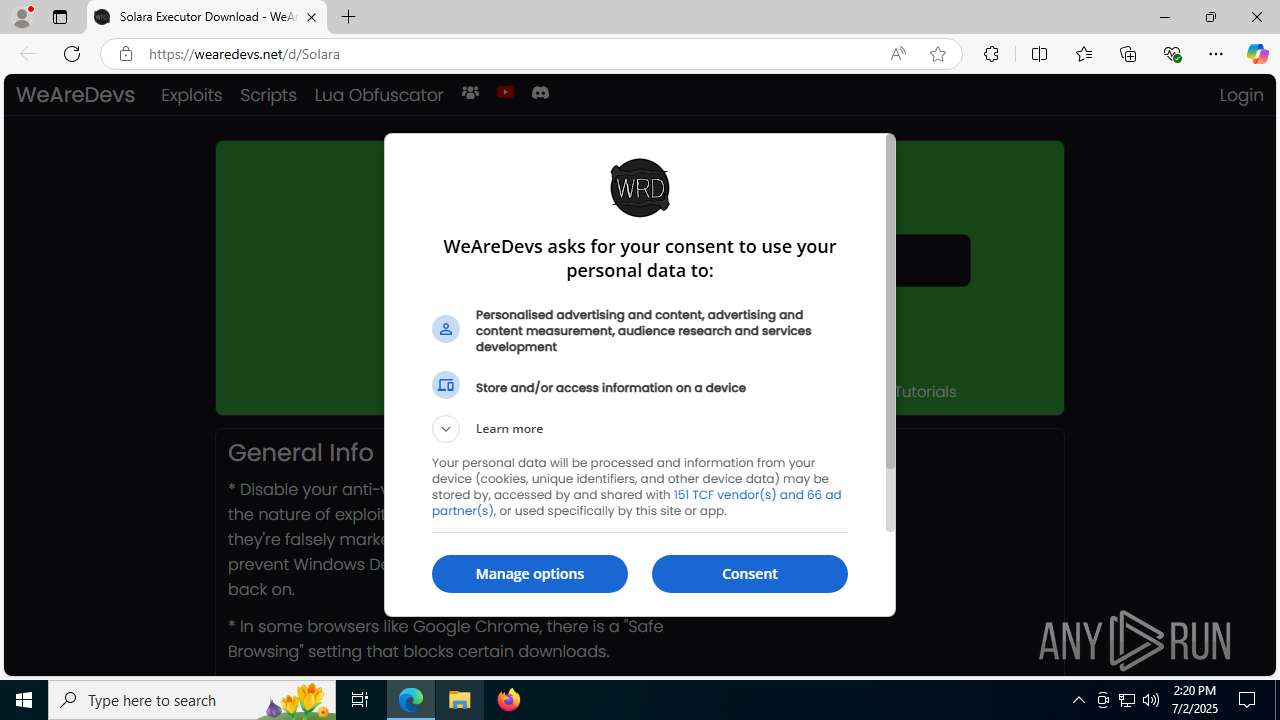Open the Collections icon
The height and width of the screenshot is (720, 1280).
tap(1128, 54)
